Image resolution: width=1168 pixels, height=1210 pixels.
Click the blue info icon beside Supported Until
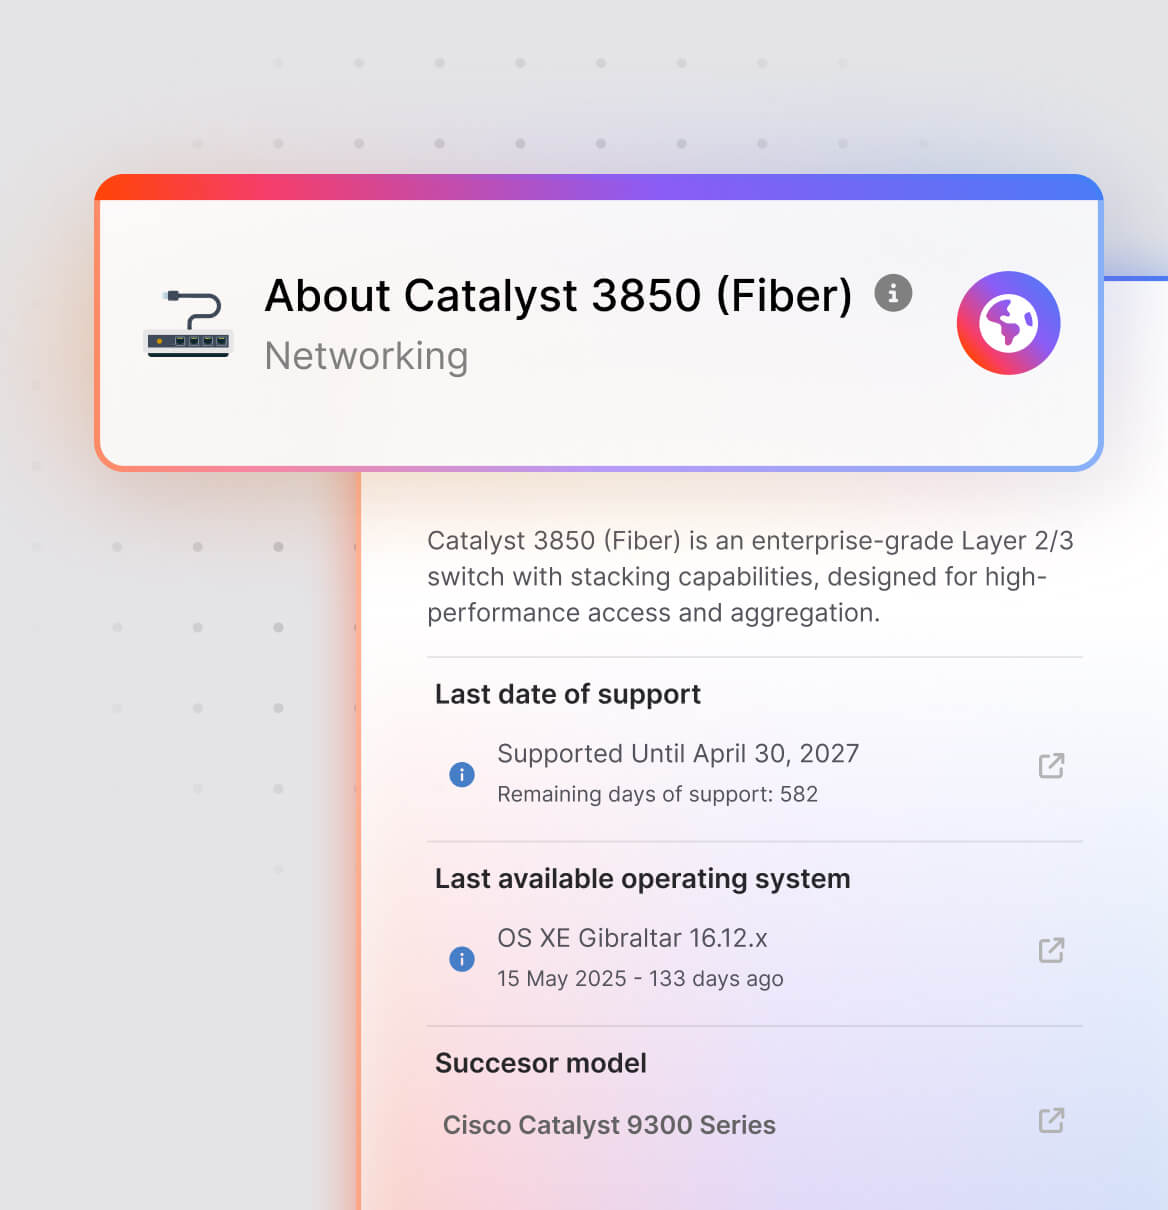[x=462, y=774]
